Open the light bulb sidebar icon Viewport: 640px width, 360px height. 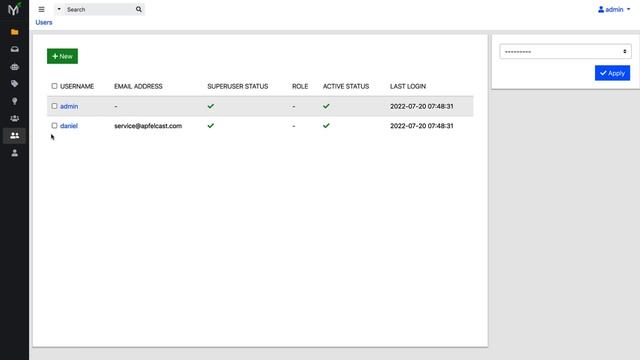coord(15,101)
